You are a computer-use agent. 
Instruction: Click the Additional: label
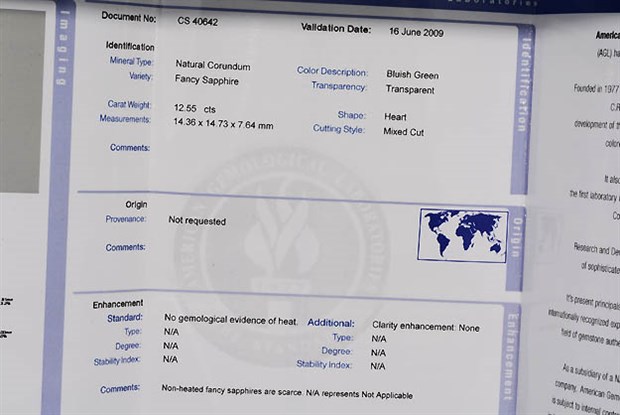[x=331, y=323]
